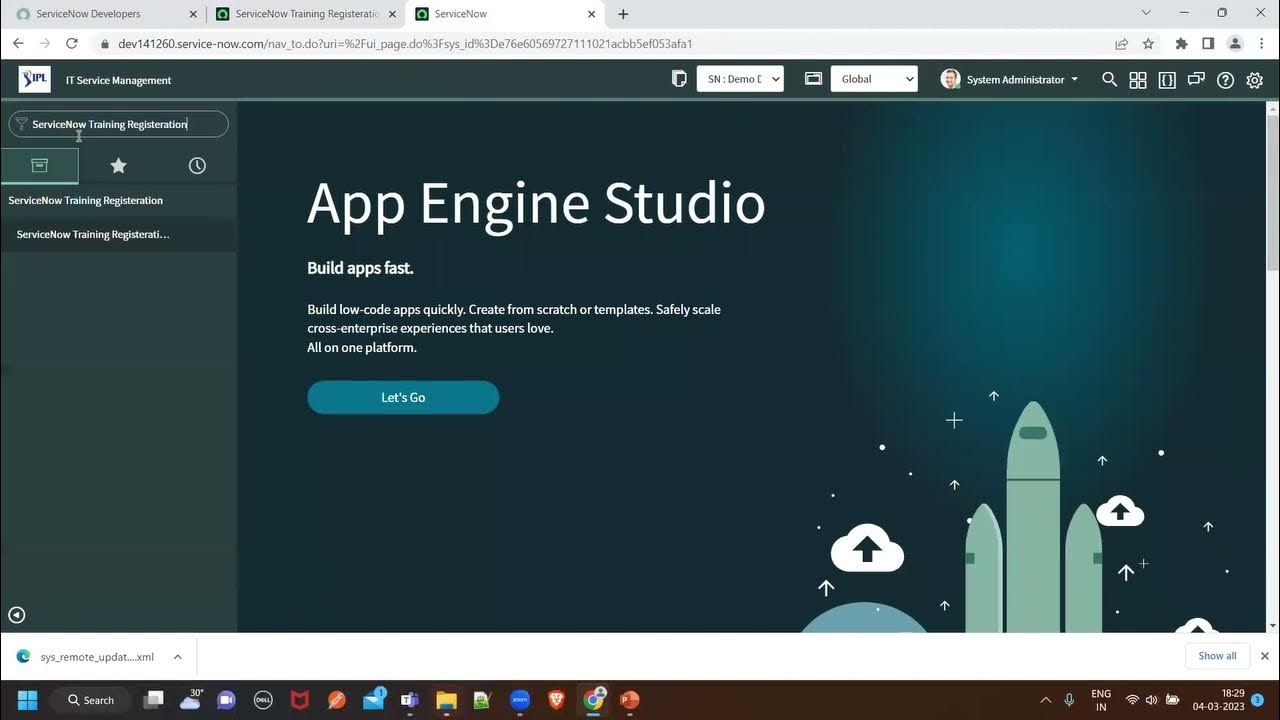Open the application scope picker icon
The image size is (1280, 720).
[813, 79]
